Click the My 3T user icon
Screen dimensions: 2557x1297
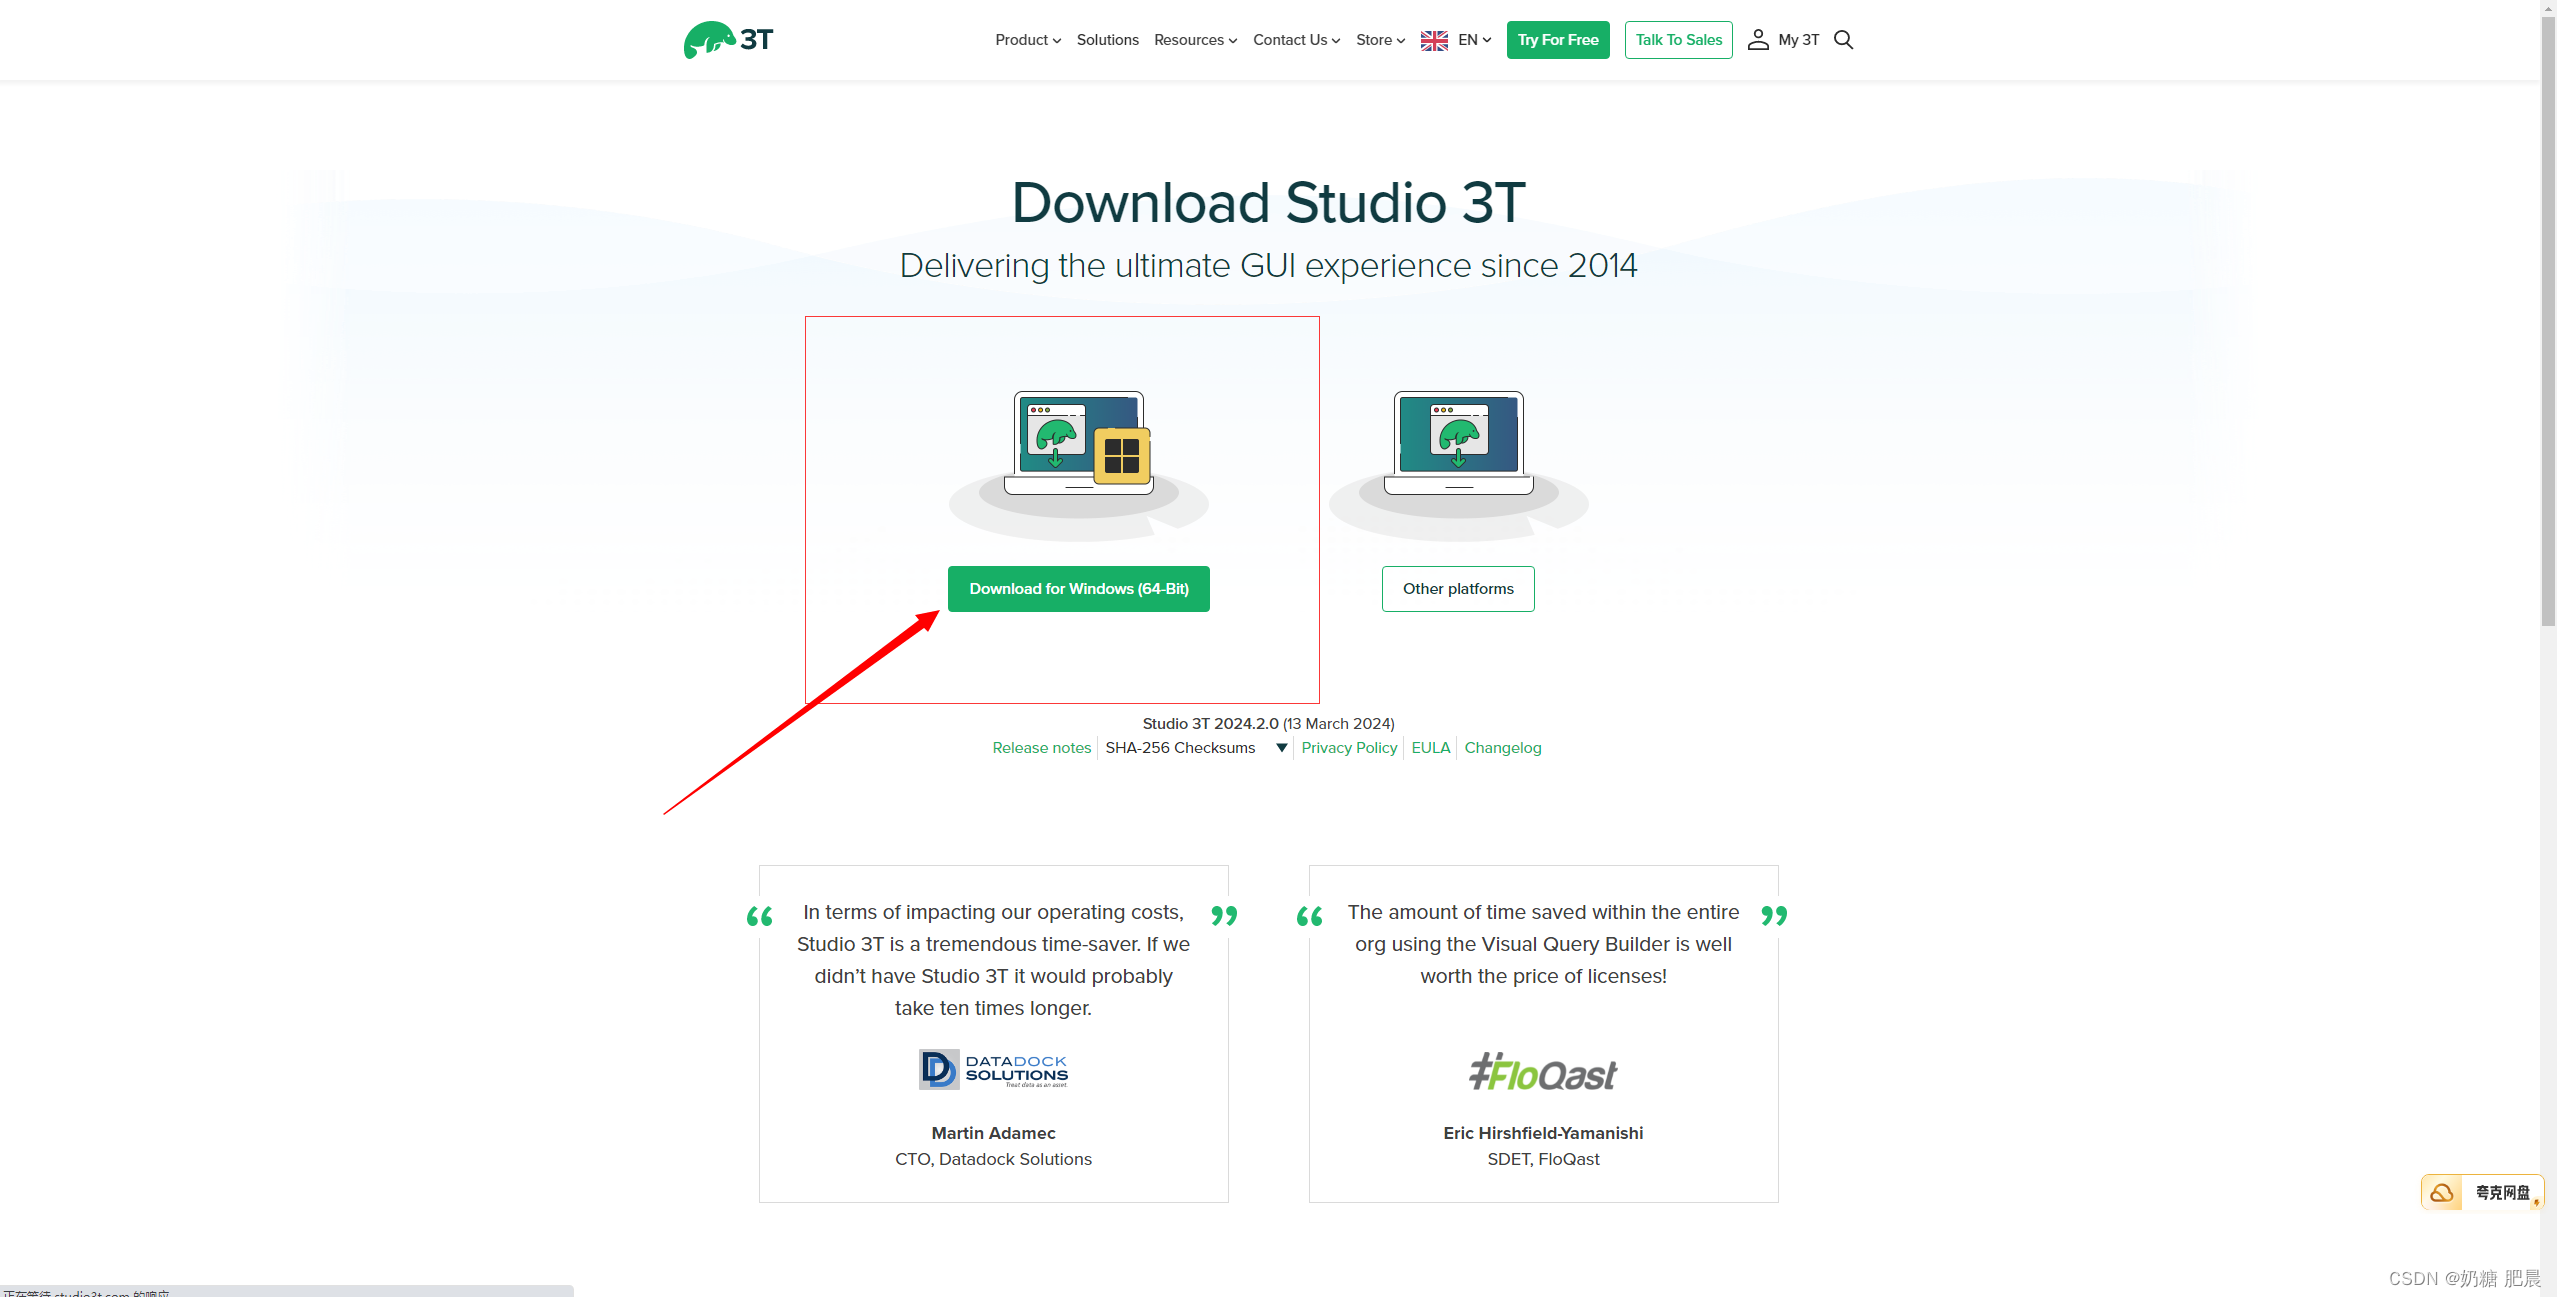point(1757,40)
